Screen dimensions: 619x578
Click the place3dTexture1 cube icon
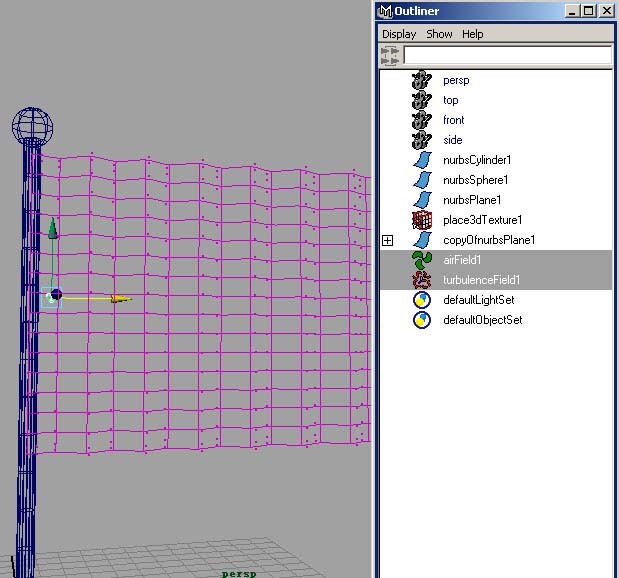tap(422, 220)
